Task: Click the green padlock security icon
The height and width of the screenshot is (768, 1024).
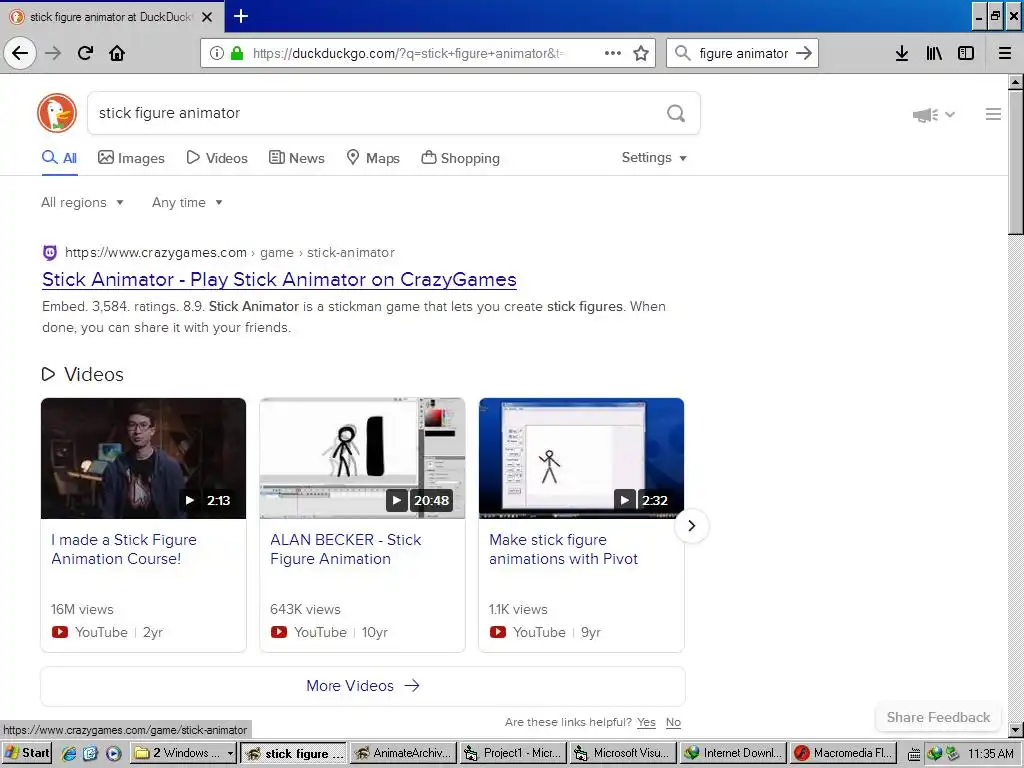Action: [237, 53]
